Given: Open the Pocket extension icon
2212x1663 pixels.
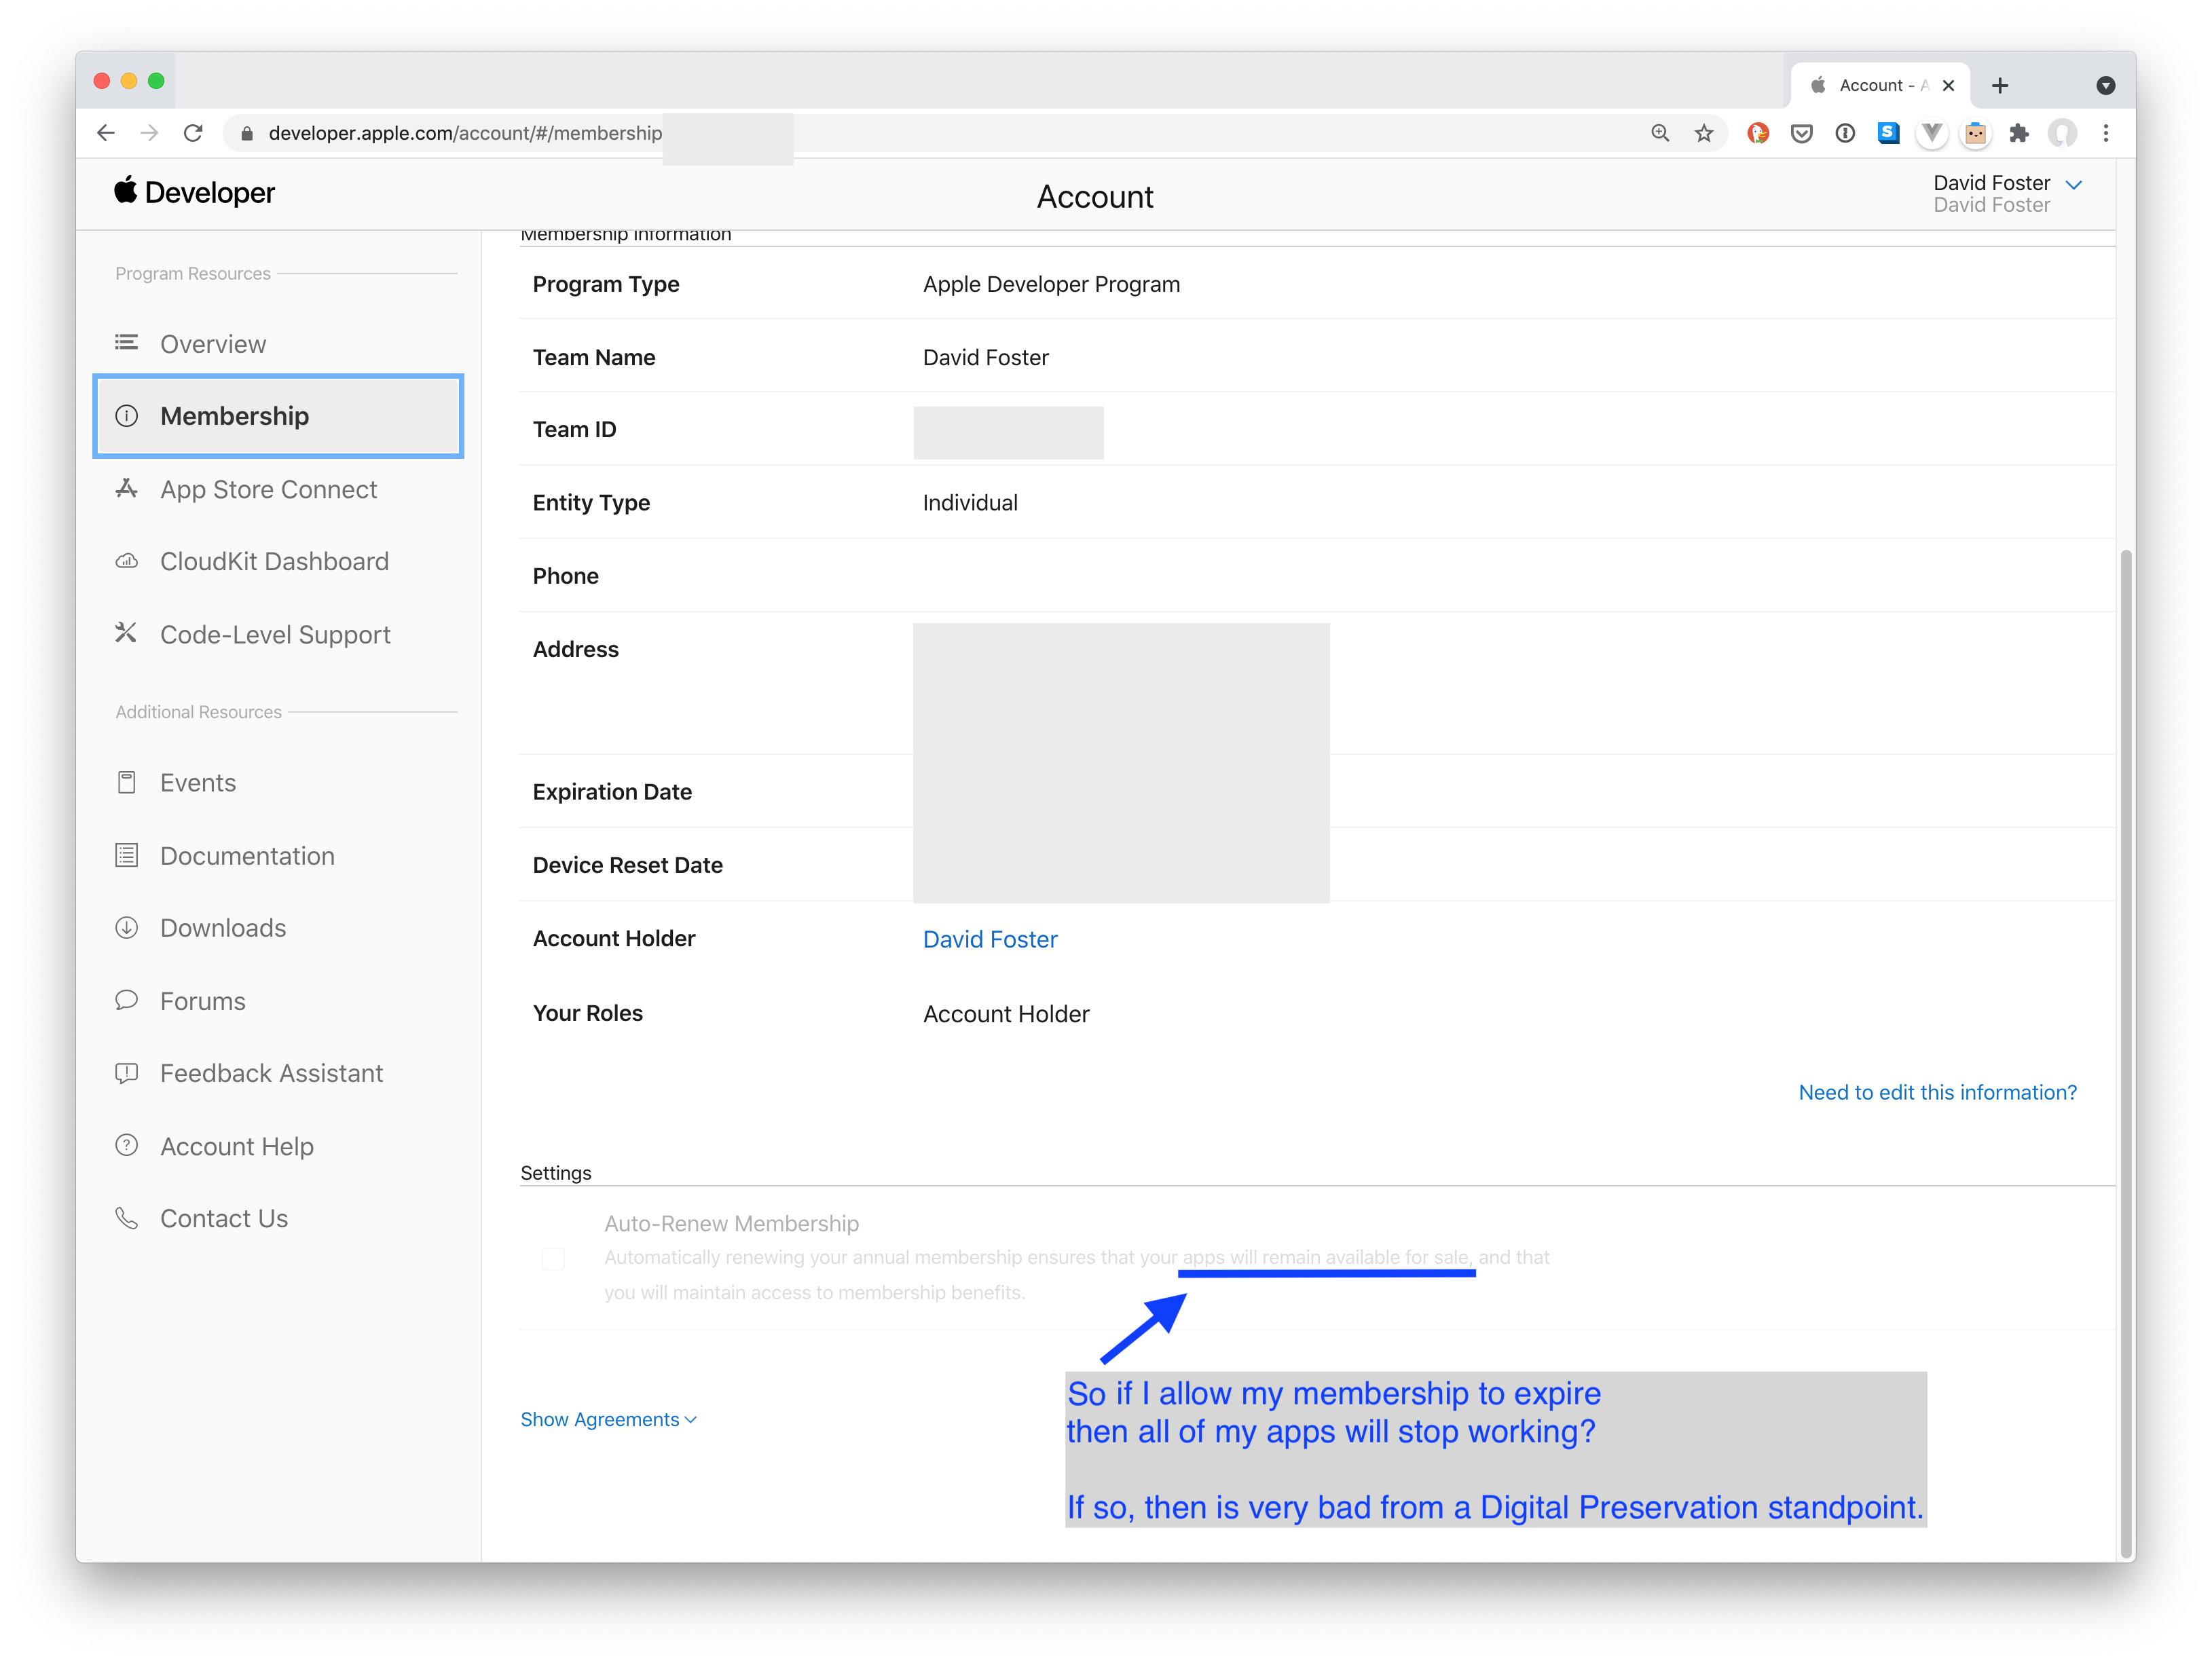Looking at the screenshot, I should point(1801,133).
